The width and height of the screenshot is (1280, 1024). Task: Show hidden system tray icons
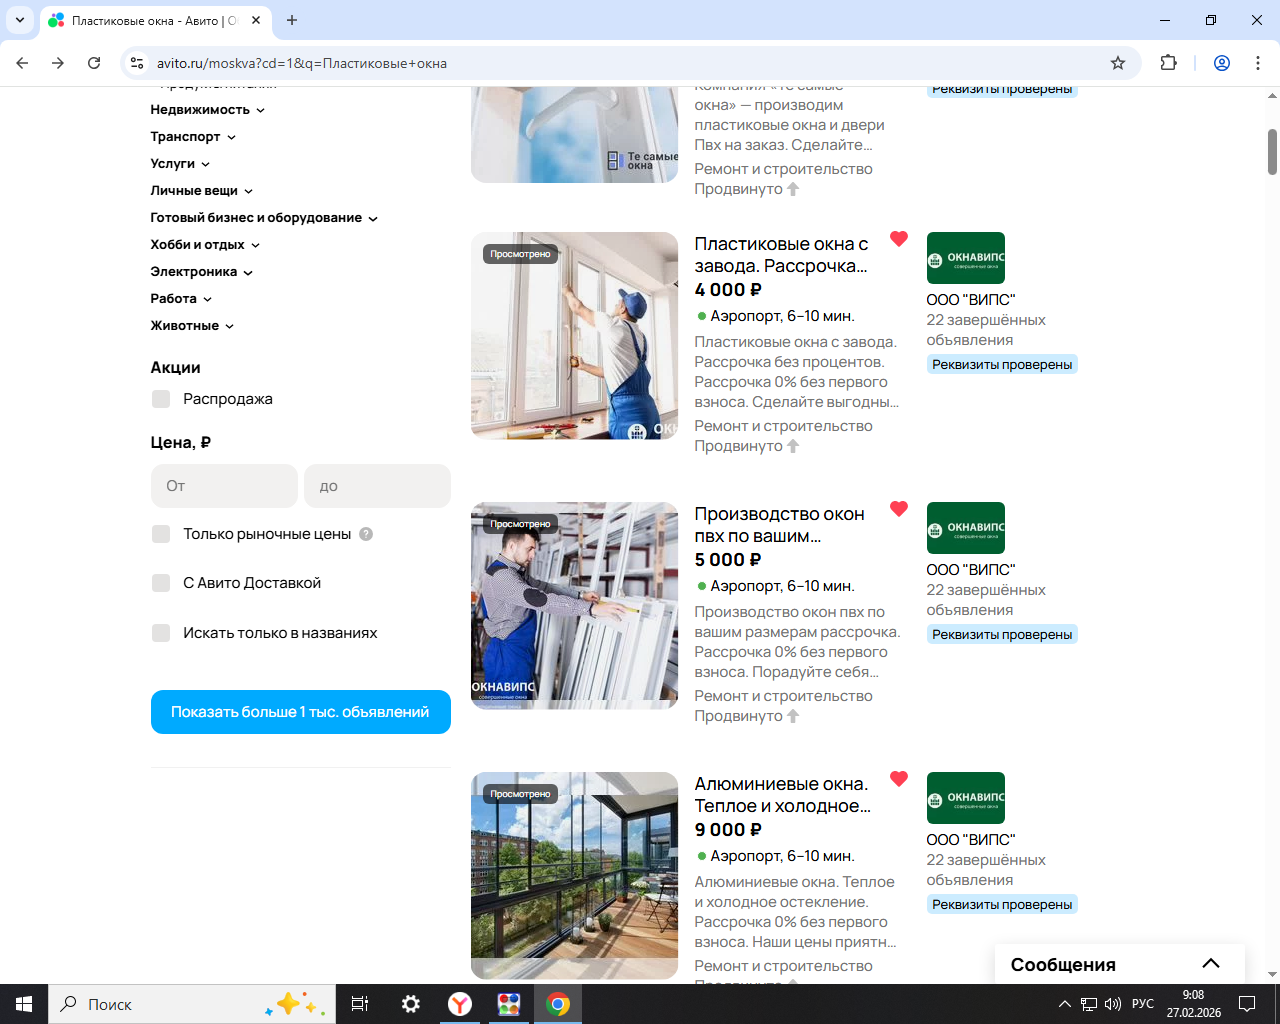pos(1065,1004)
